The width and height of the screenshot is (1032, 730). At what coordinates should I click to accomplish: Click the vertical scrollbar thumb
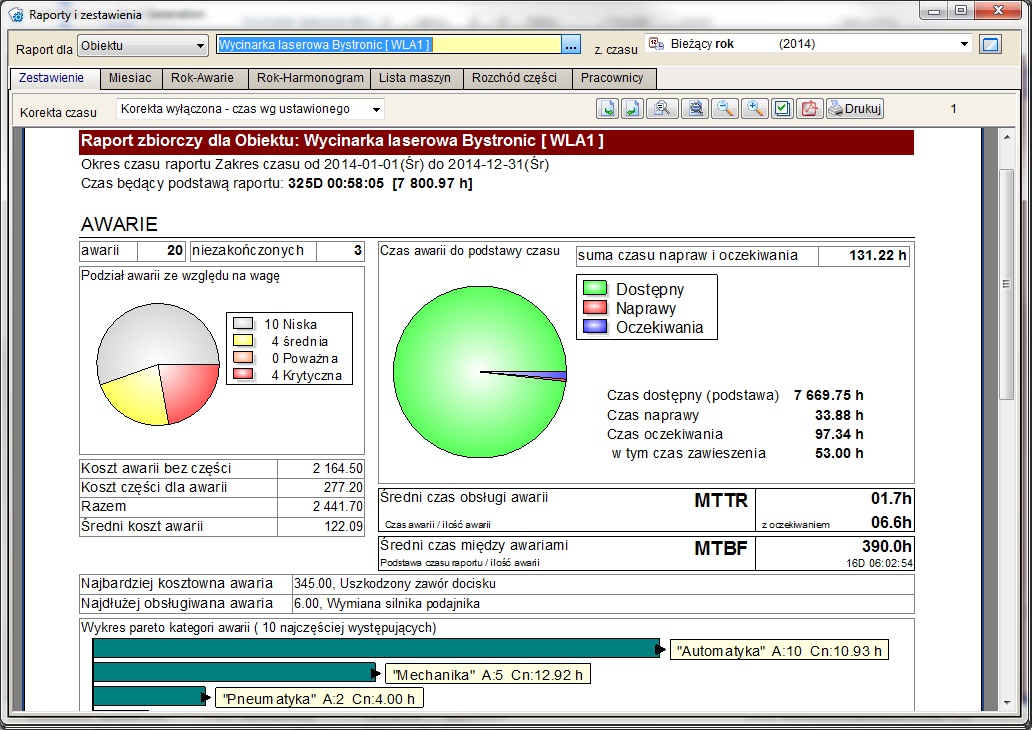(1006, 283)
